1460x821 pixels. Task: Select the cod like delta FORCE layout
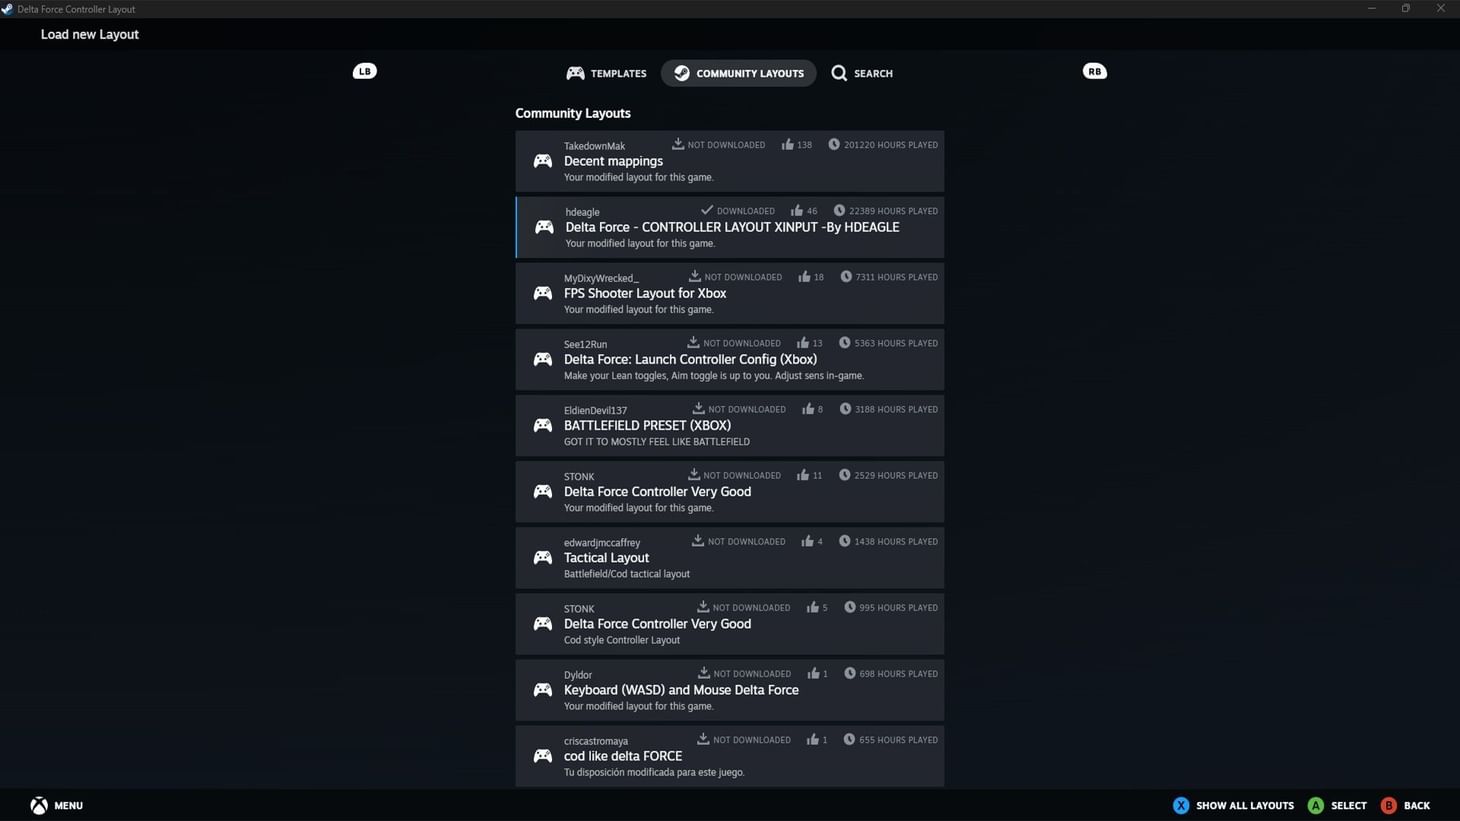[729, 755]
